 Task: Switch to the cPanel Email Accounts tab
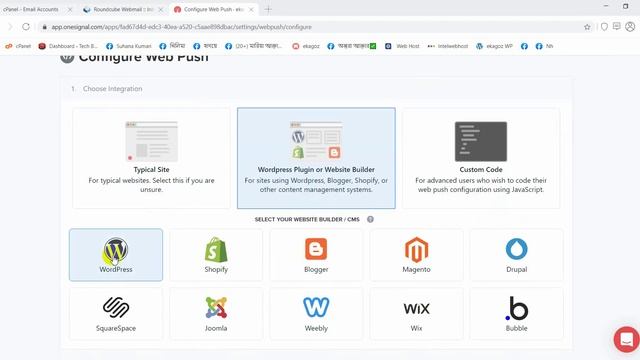tap(31, 9)
